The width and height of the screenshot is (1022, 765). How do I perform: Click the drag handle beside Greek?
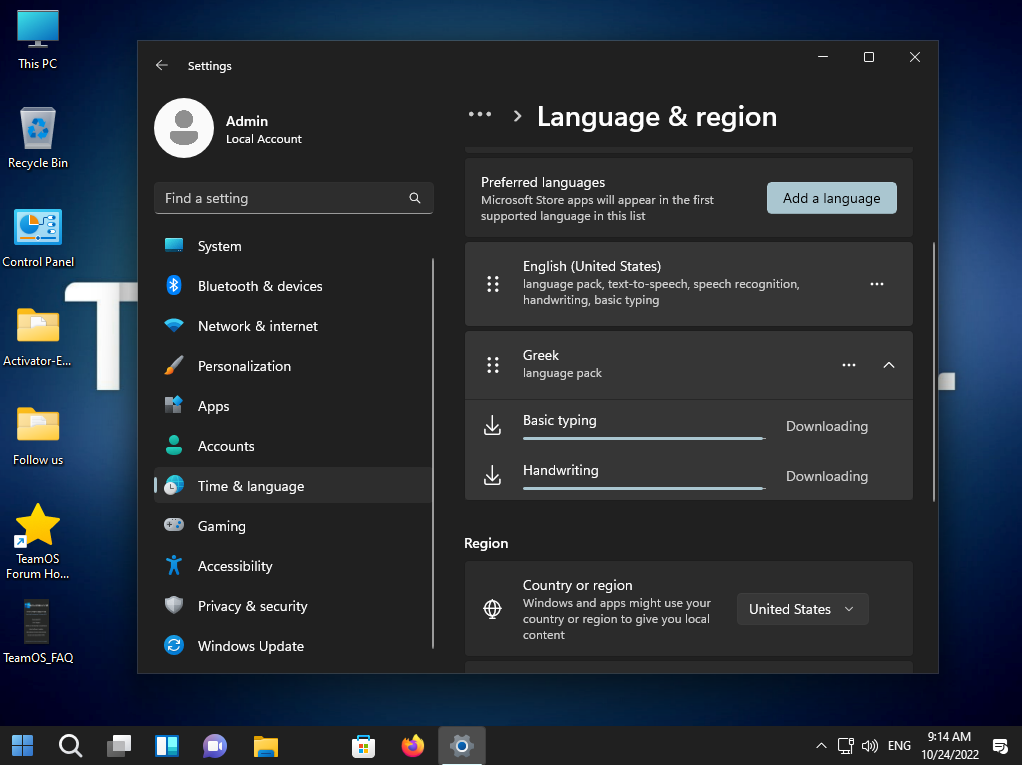pos(492,365)
